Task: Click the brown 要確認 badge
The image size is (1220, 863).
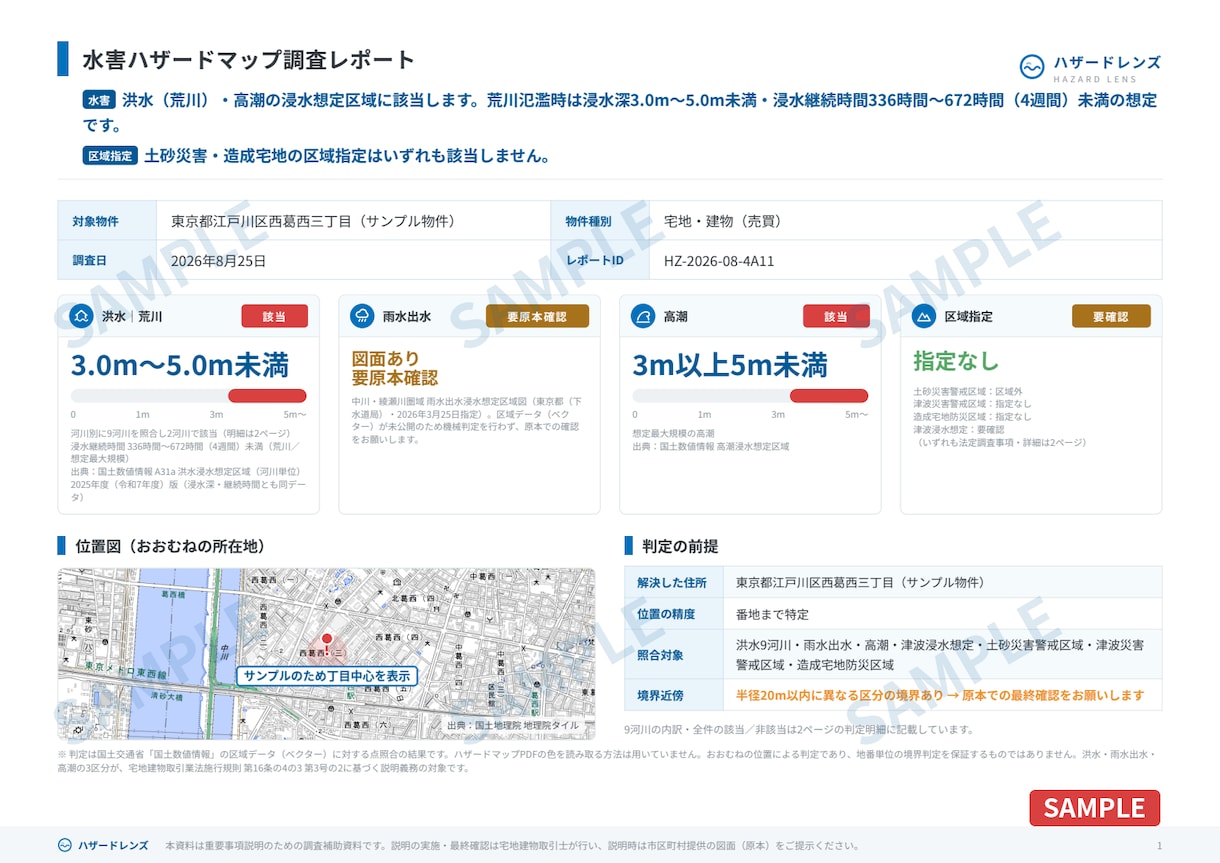Action: point(1111,316)
